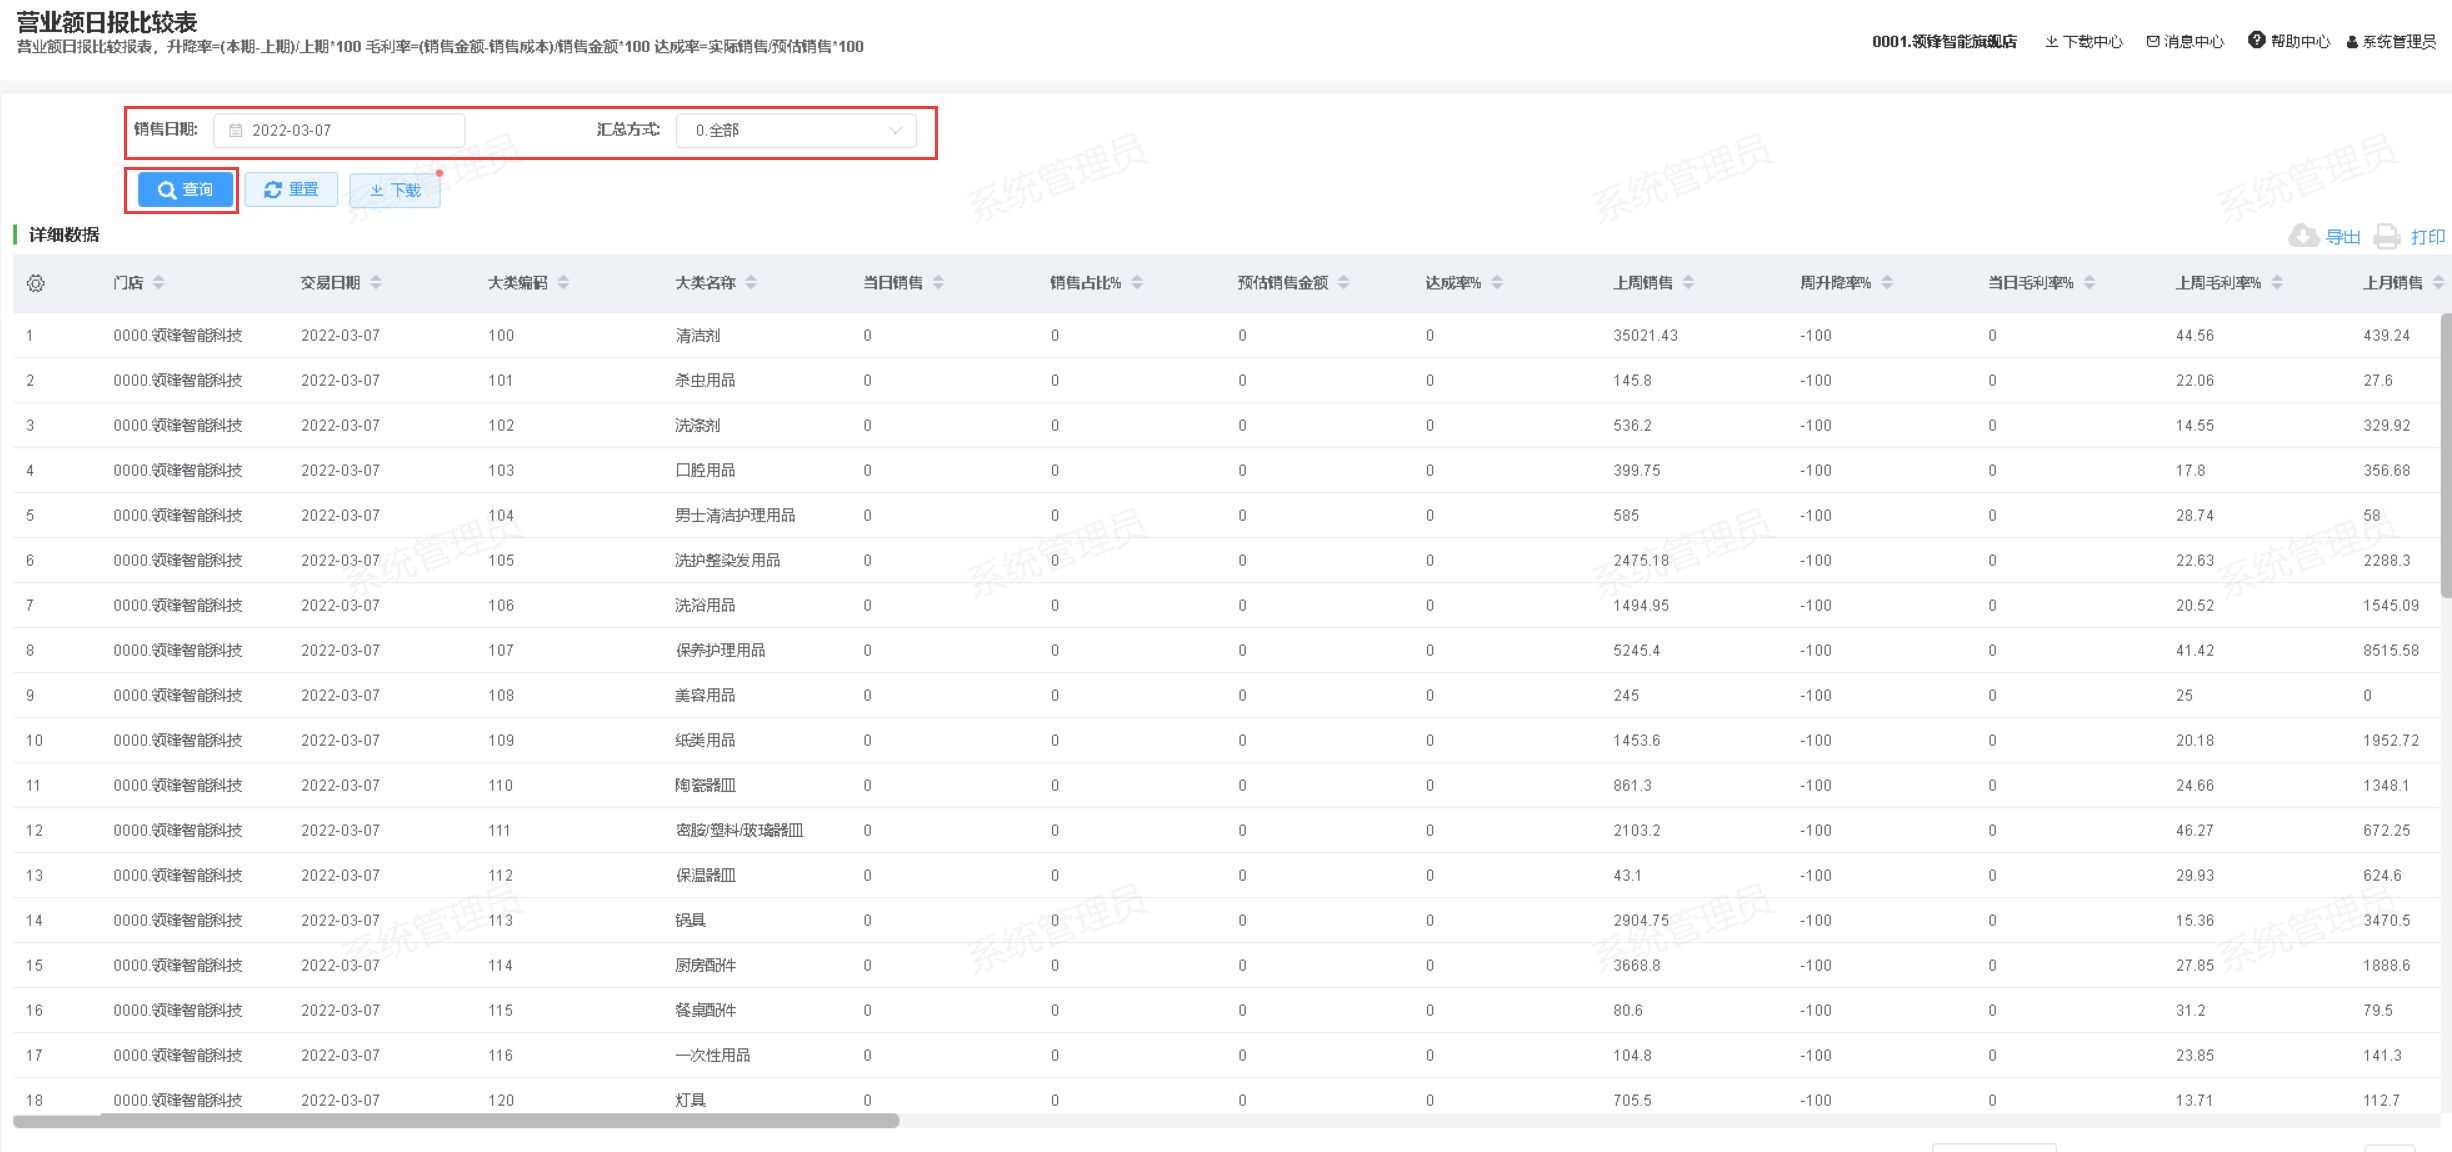Viewport: 2452px width, 1152px height.
Task: Click 系统管理员 user icon
Action: [x=2352, y=42]
